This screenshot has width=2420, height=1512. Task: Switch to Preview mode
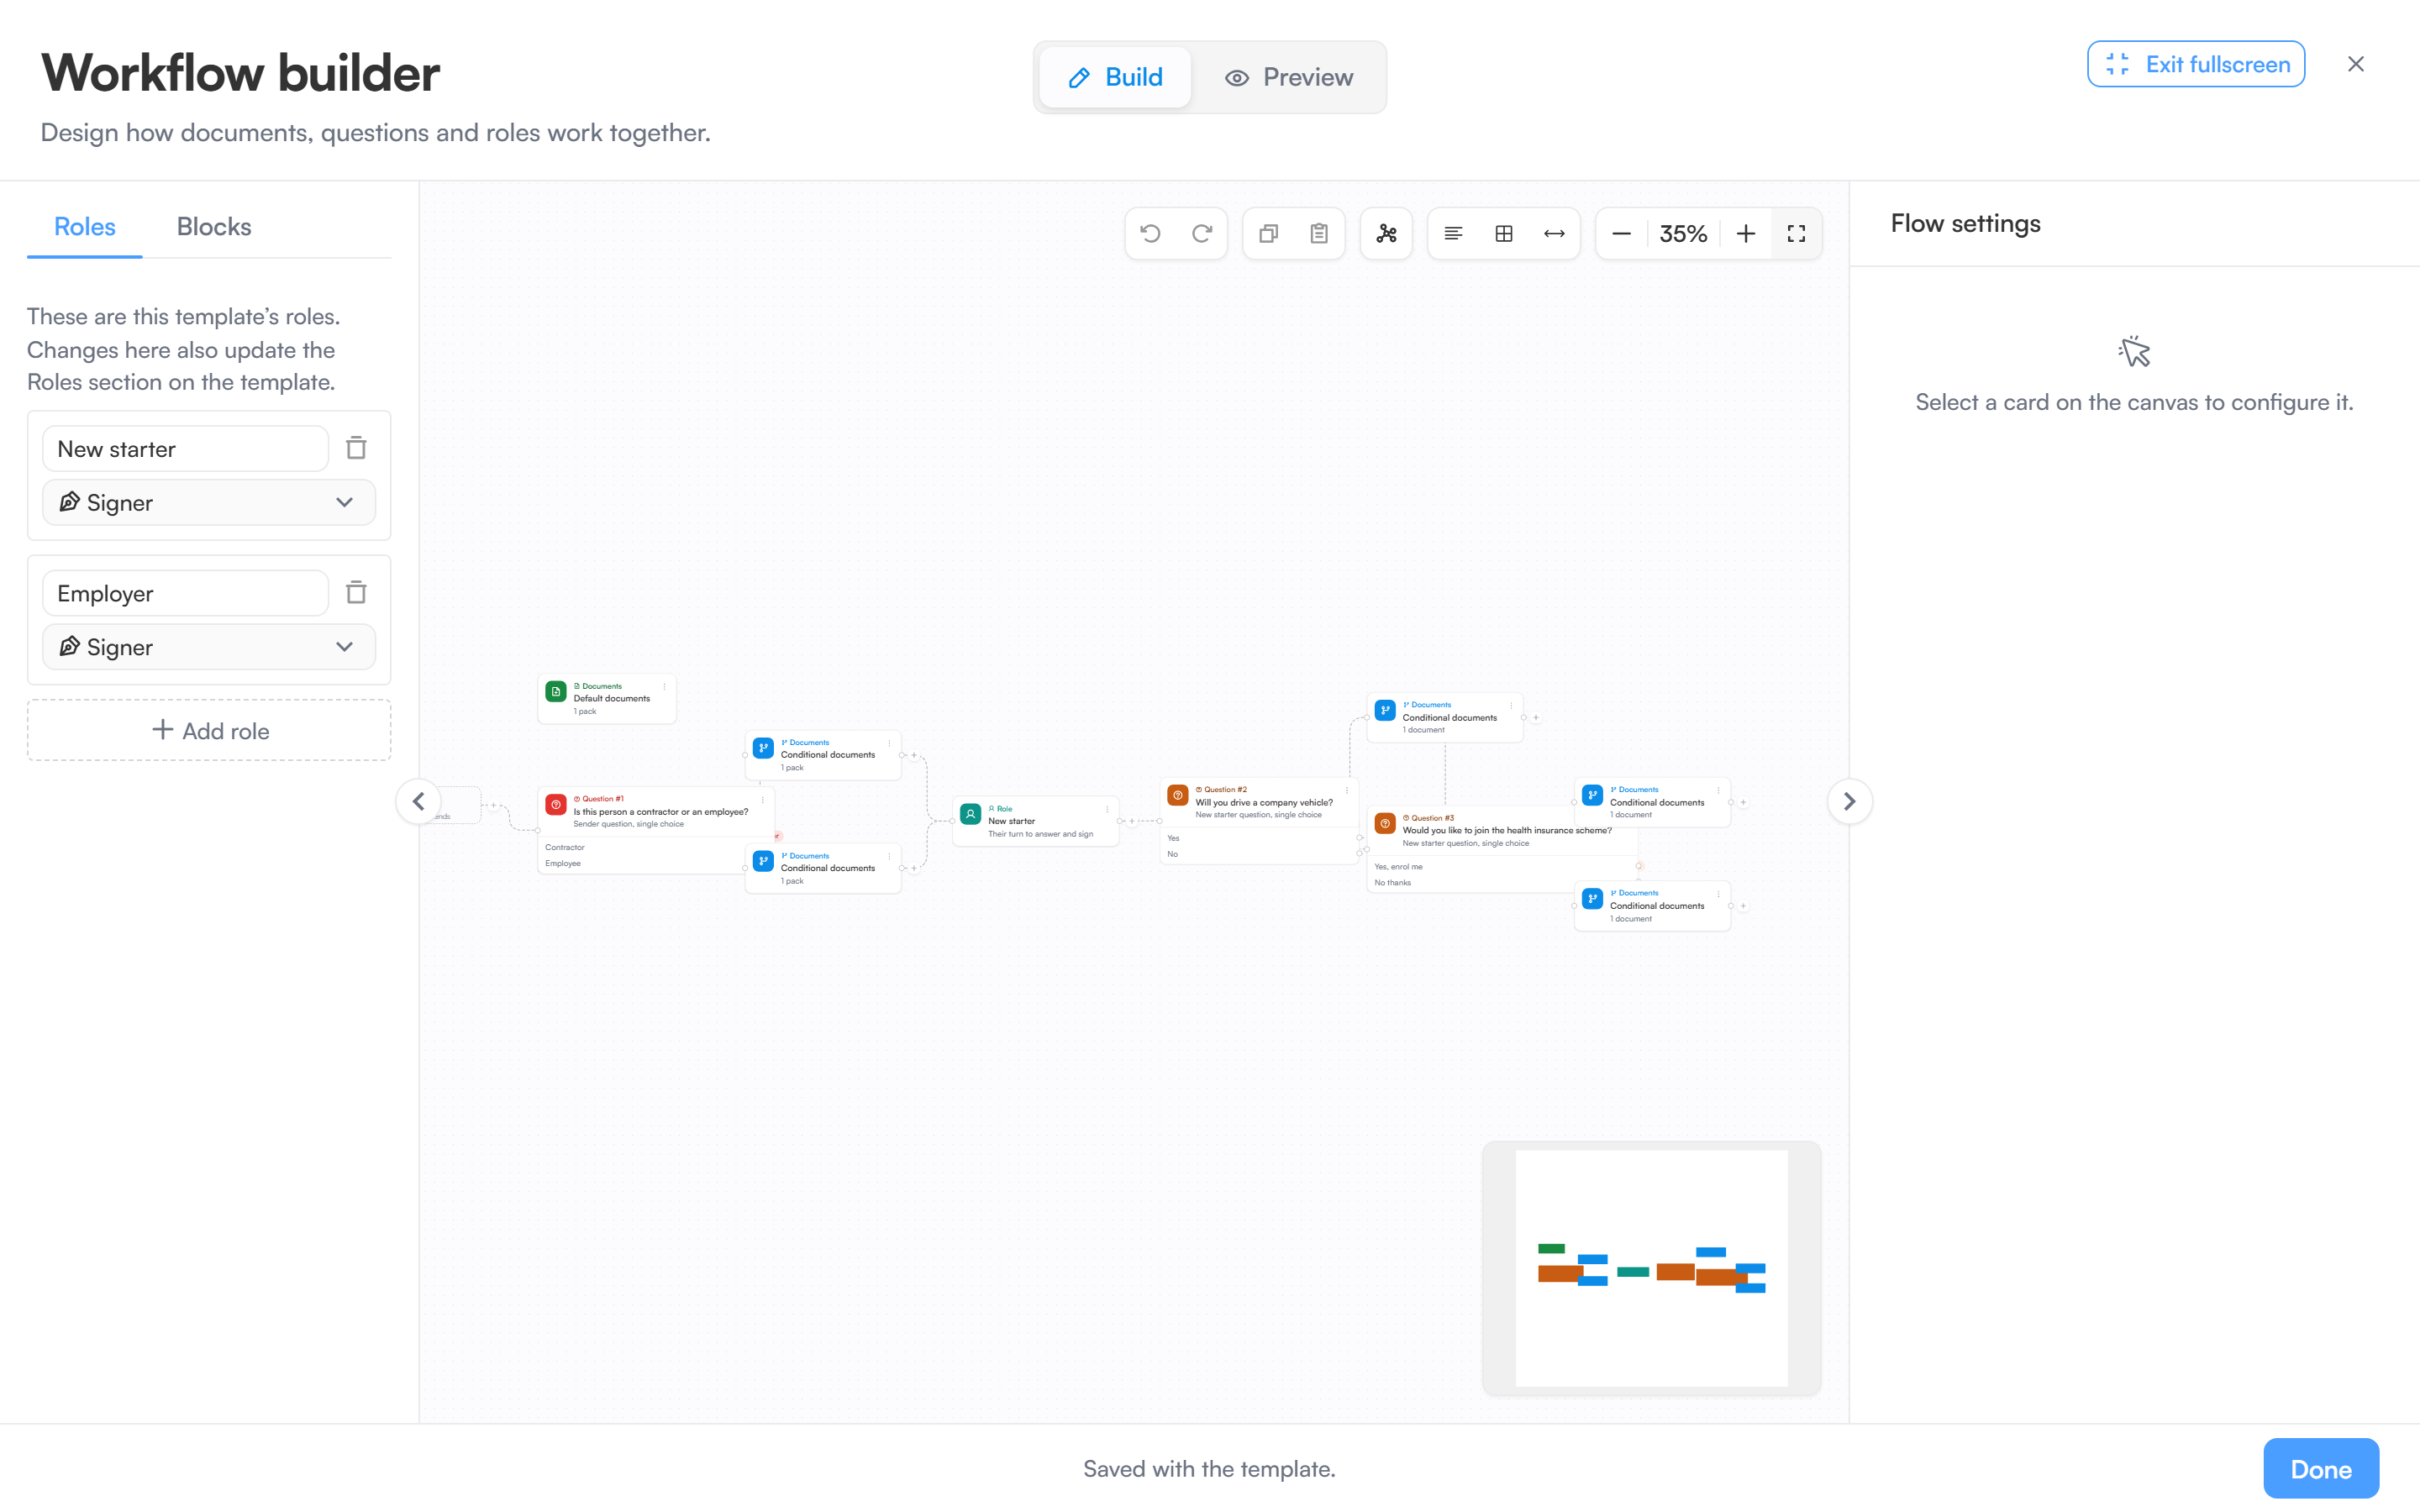point(1290,77)
